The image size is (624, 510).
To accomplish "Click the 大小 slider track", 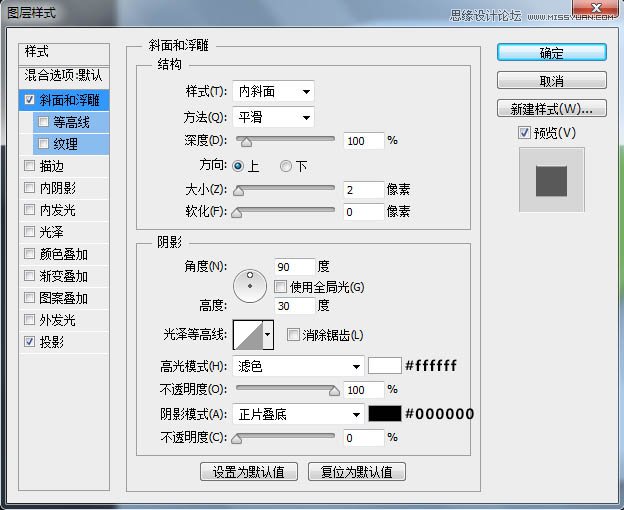I will [x=285, y=188].
